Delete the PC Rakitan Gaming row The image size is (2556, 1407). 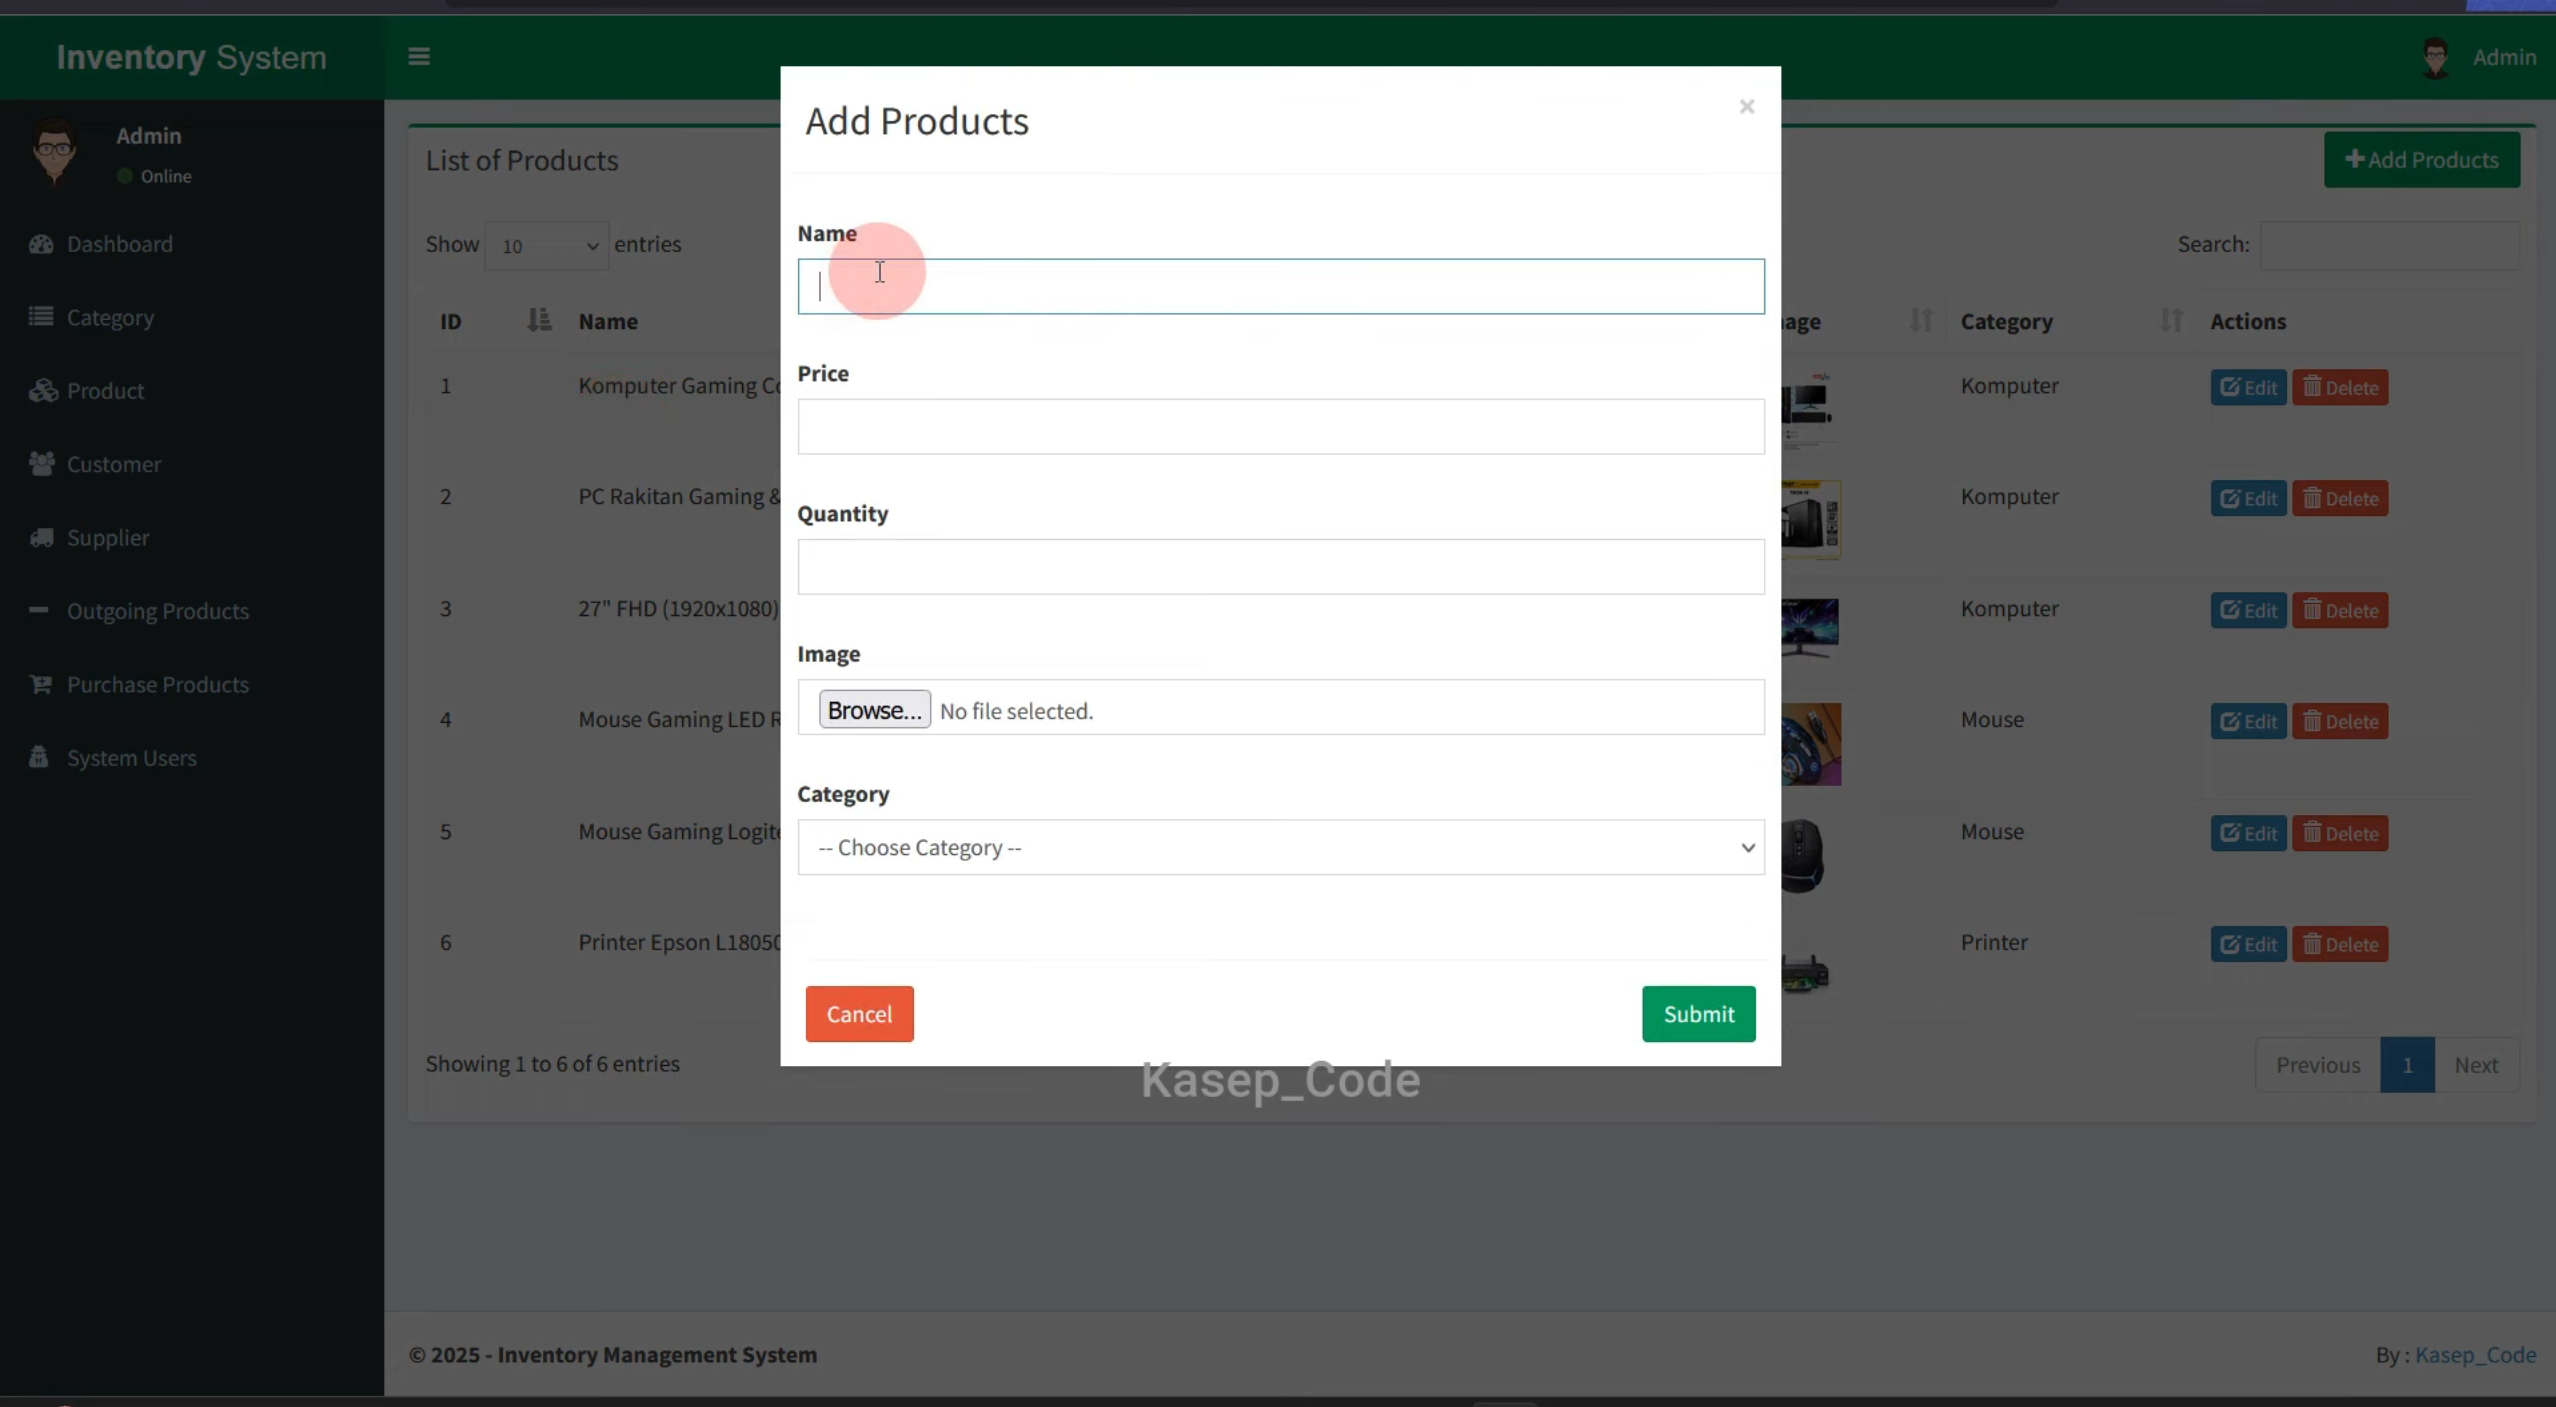pyautogui.click(x=2340, y=498)
